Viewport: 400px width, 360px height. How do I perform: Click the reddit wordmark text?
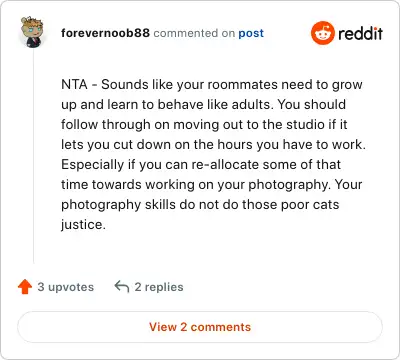360,33
